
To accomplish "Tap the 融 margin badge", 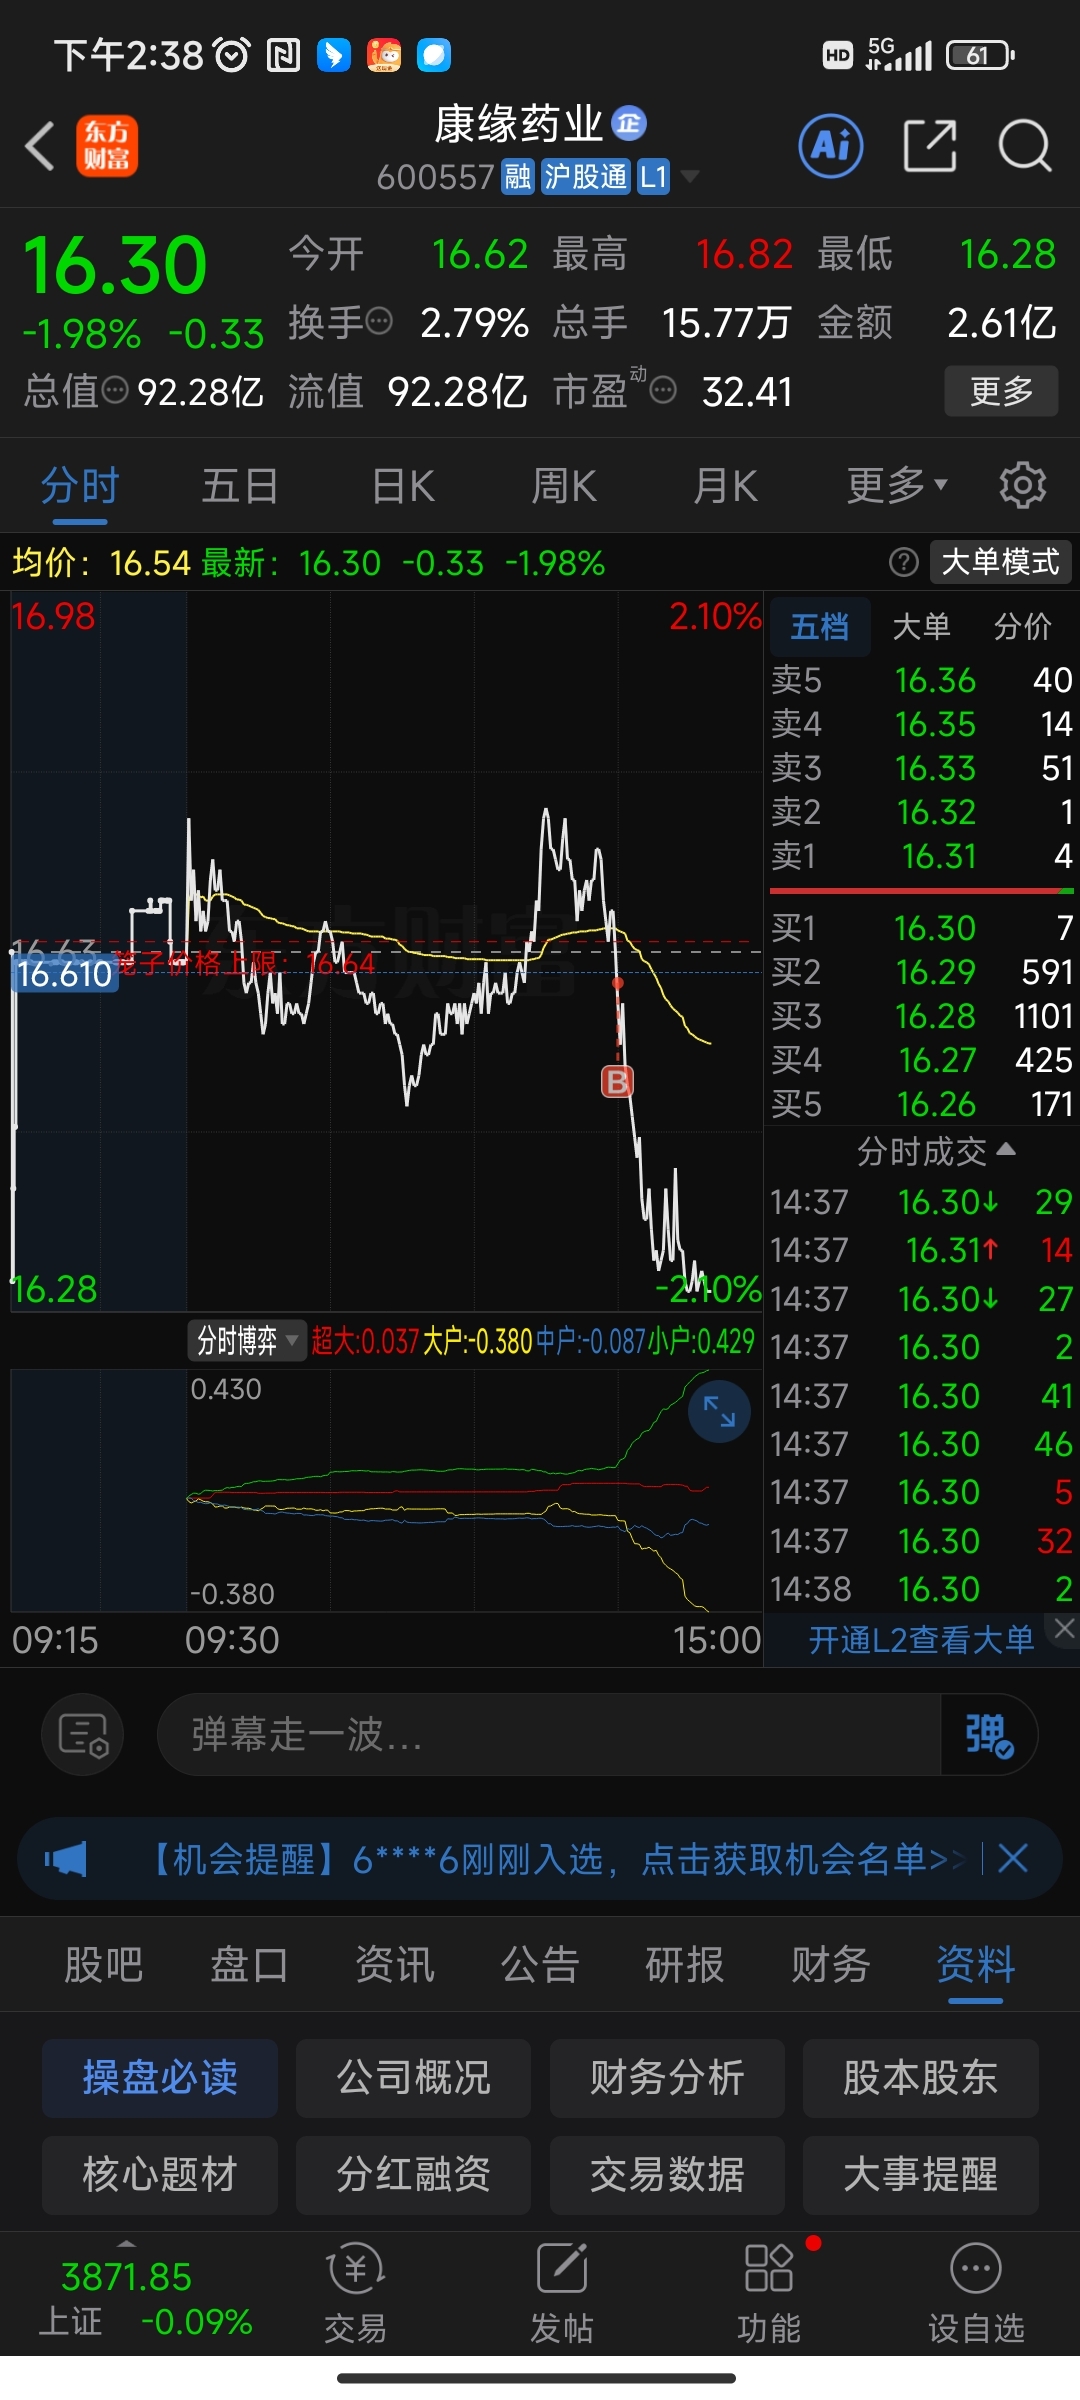I will point(517,177).
